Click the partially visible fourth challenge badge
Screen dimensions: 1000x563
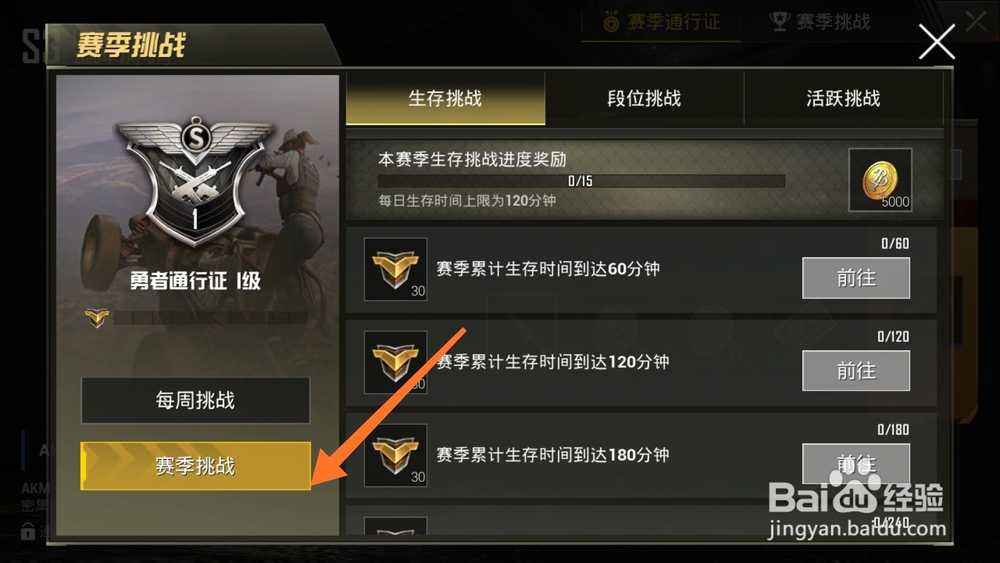click(x=395, y=526)
